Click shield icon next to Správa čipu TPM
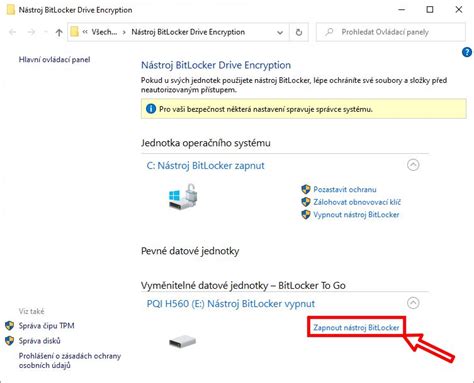The image size is (474, 383). (10, 326)
